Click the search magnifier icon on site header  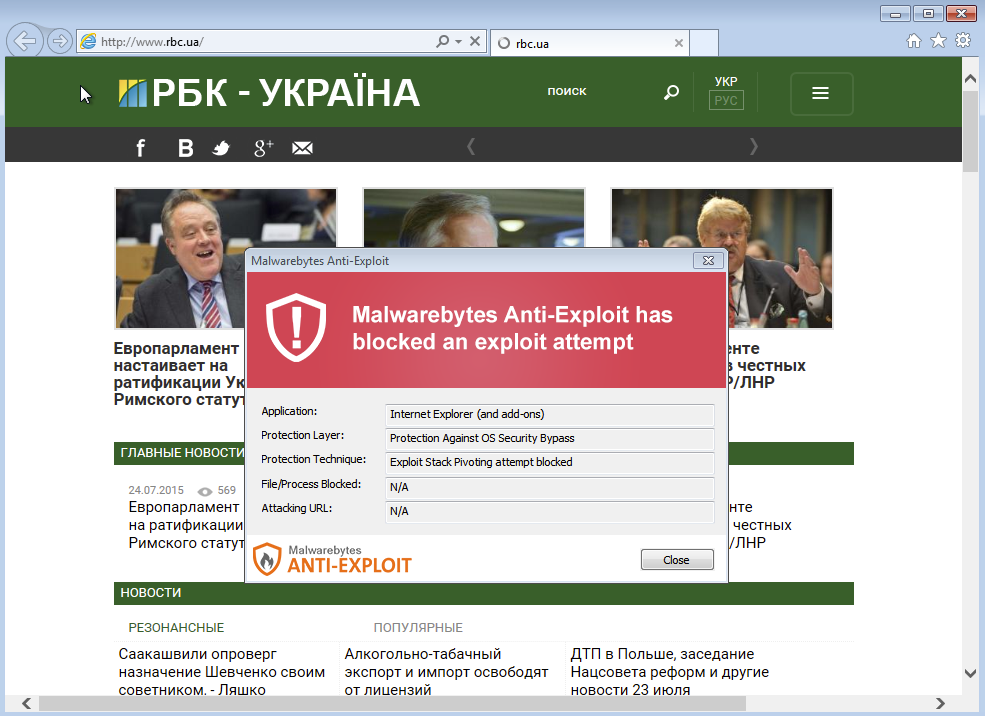[671, 92]
